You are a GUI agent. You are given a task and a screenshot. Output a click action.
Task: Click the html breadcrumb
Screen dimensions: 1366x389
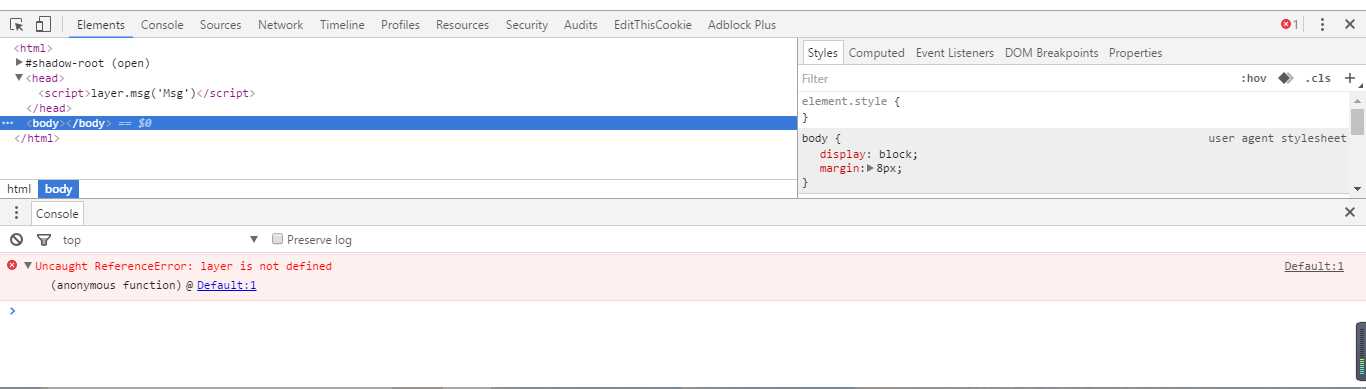(x=19, y=189)
